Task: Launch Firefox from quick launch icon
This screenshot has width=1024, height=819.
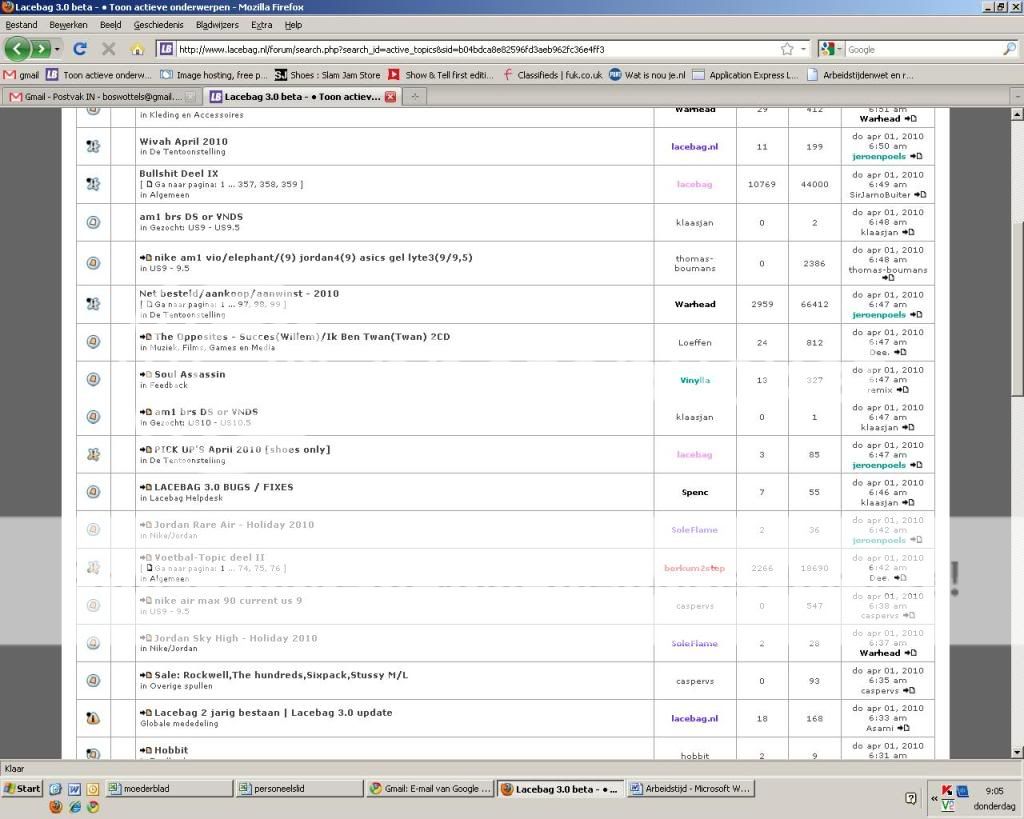Action: [x=56, y=806]
